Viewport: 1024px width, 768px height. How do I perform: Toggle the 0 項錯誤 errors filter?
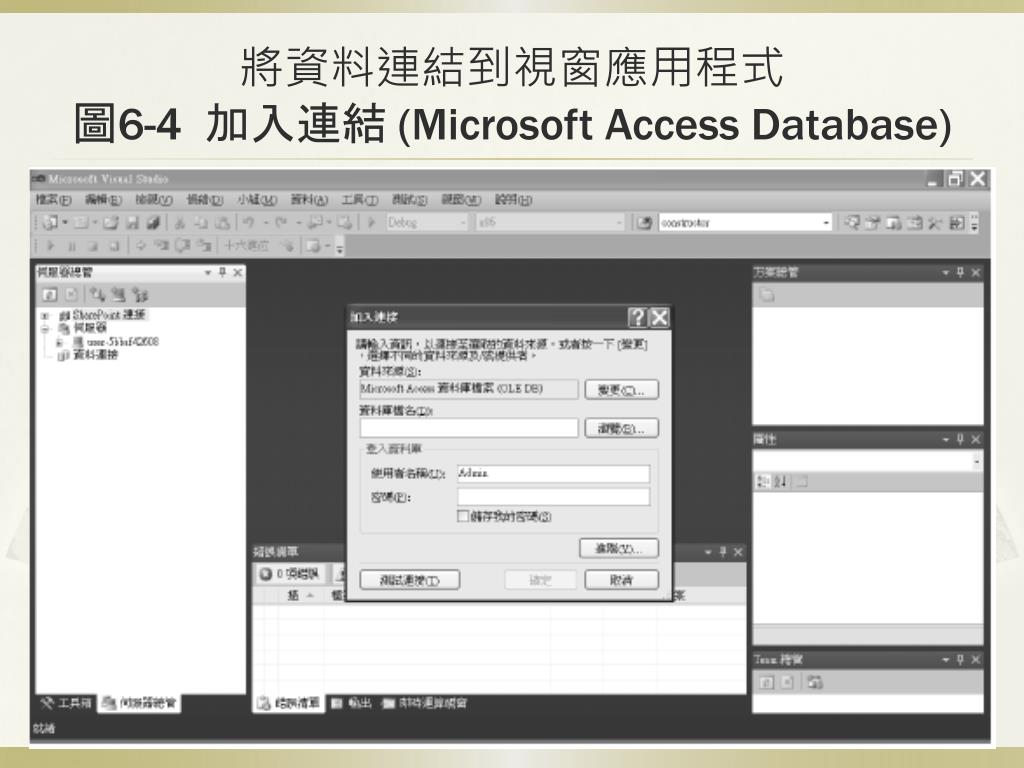coord(291,574)
